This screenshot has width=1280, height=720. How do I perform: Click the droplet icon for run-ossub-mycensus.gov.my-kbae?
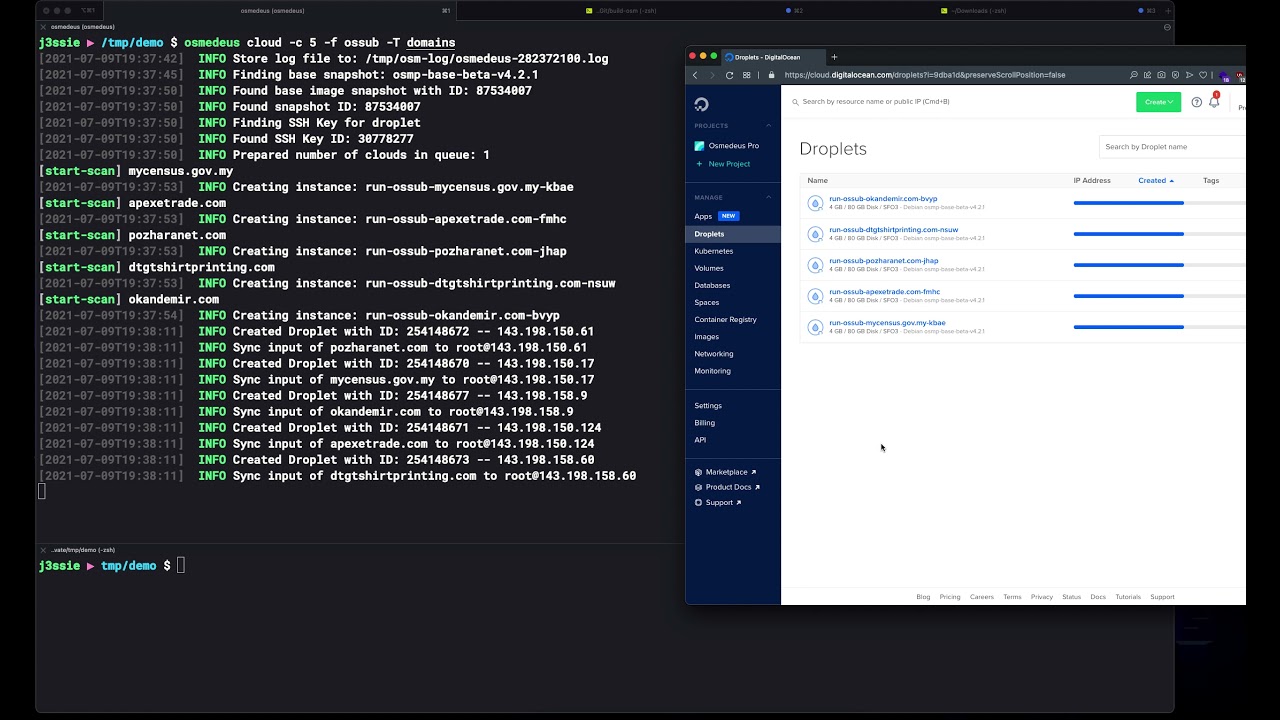[x=815, y=327]
